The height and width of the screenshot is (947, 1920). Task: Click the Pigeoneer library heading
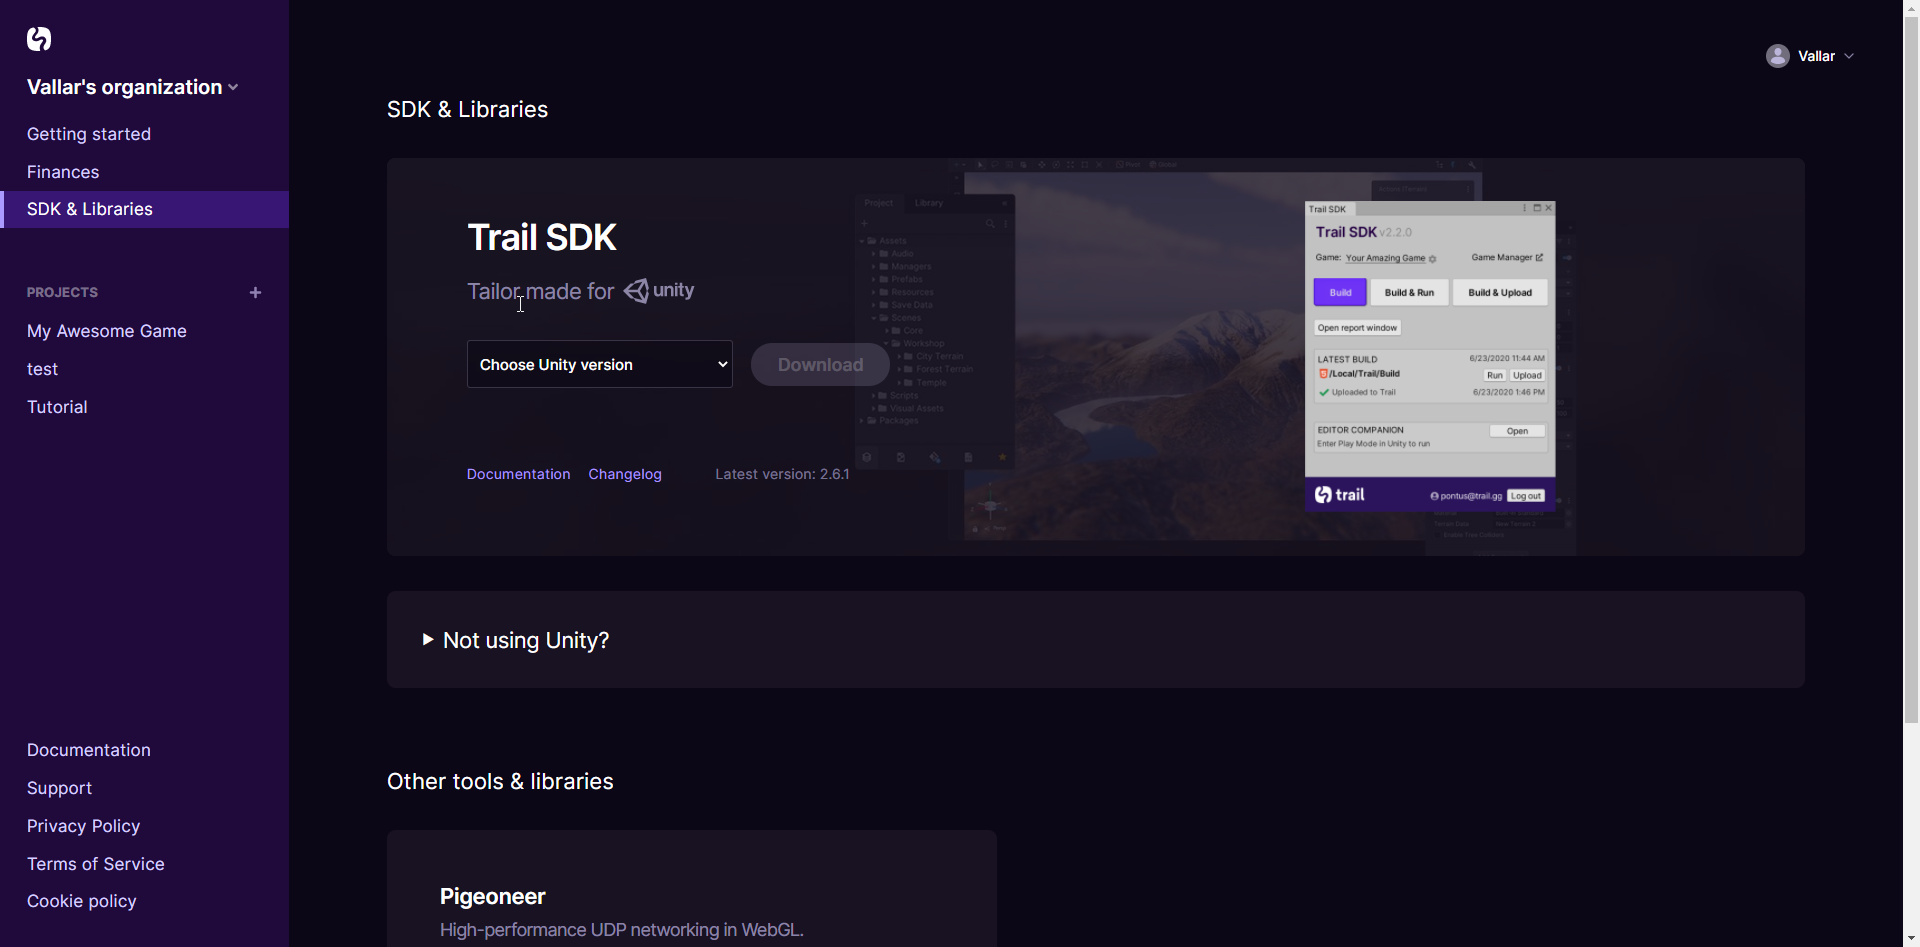tap(493, 897)
